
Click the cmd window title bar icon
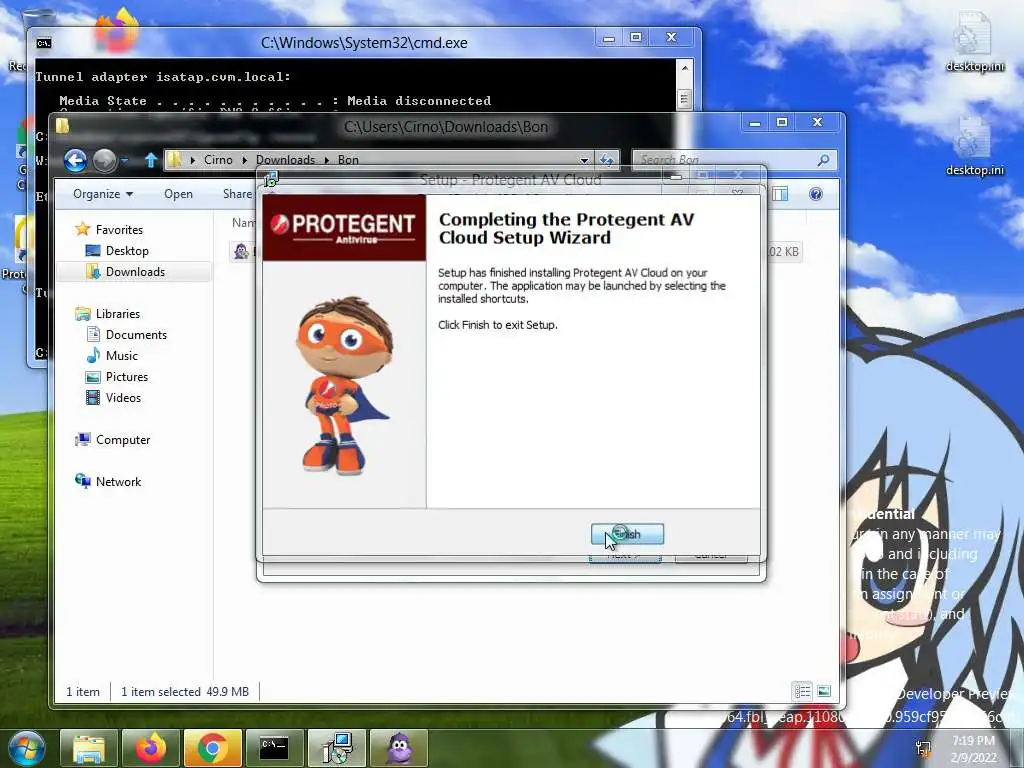click(x=44, y=43)
